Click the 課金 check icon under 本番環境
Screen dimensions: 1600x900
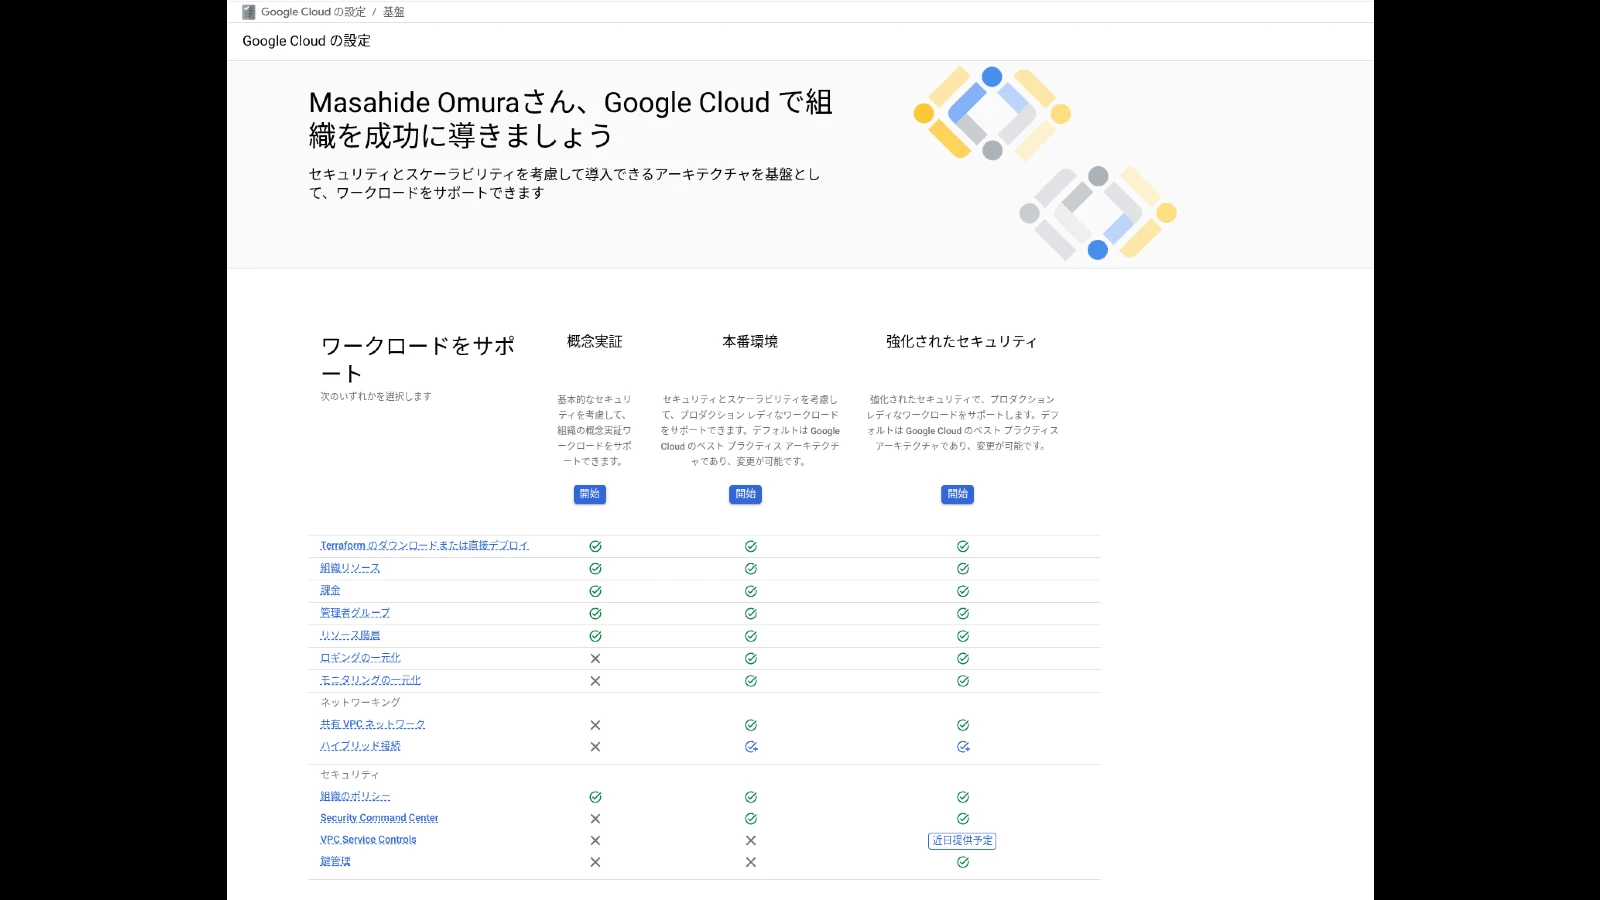751,591
